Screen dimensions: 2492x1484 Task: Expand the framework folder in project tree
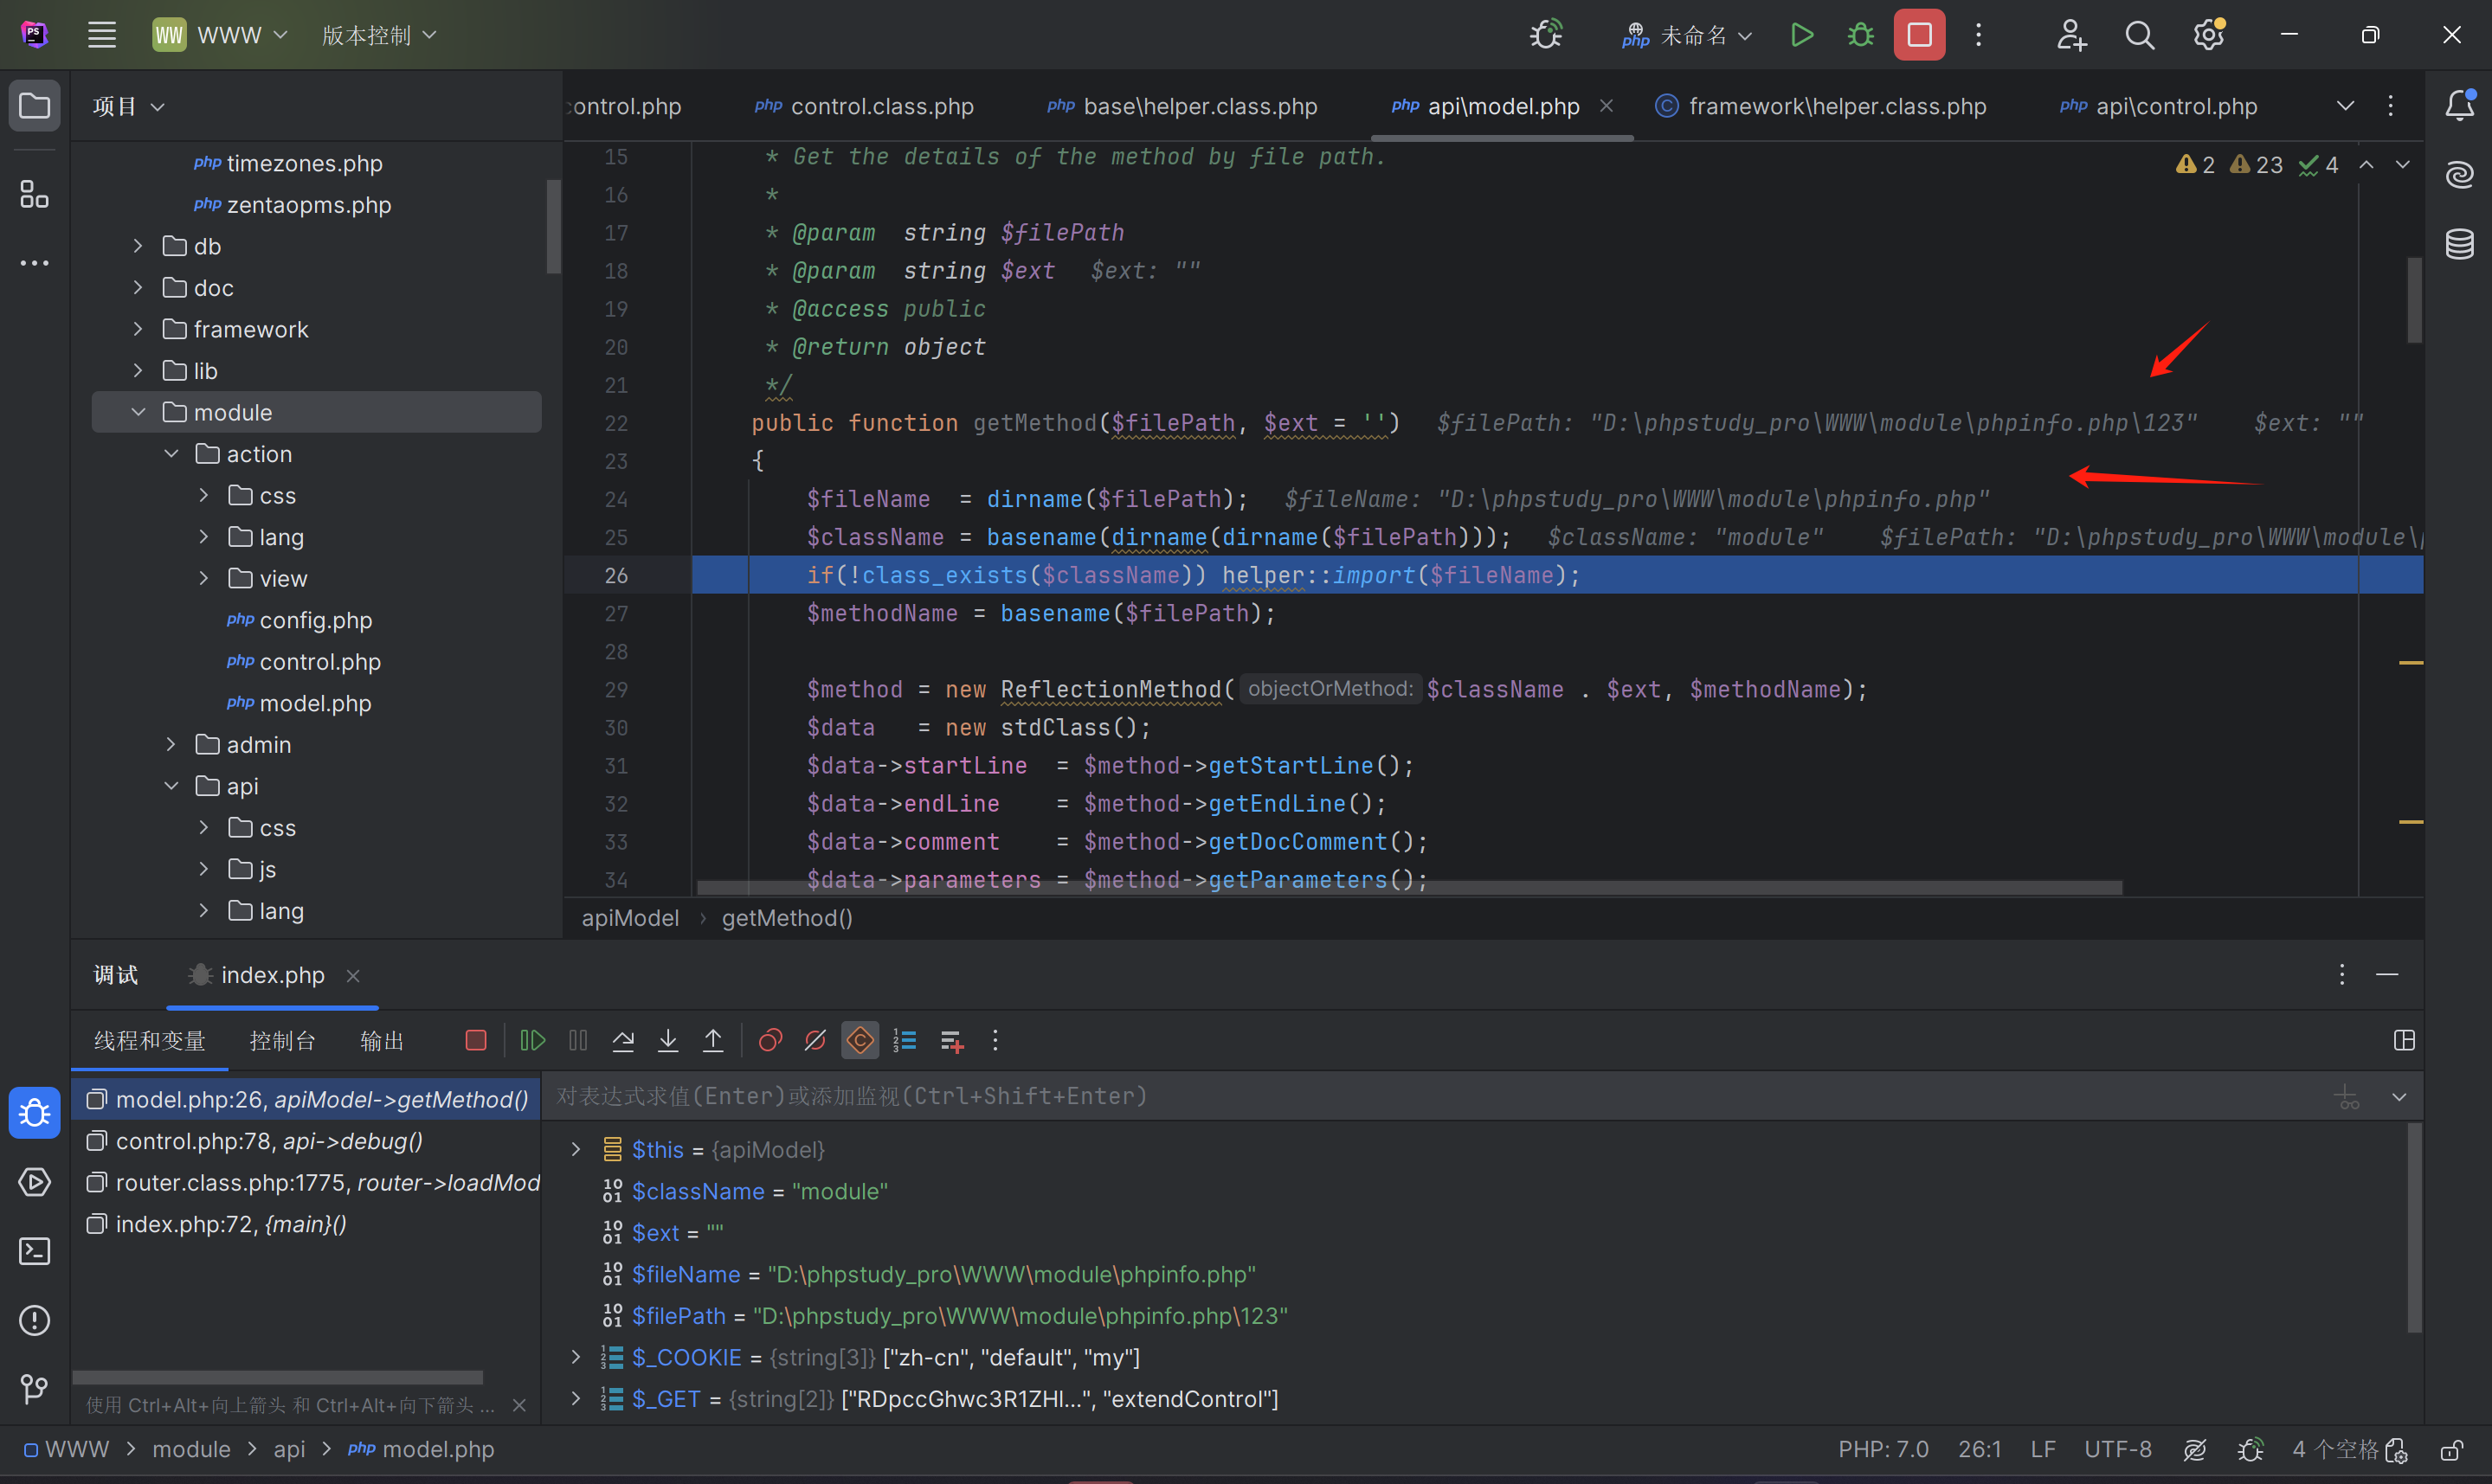138,329
